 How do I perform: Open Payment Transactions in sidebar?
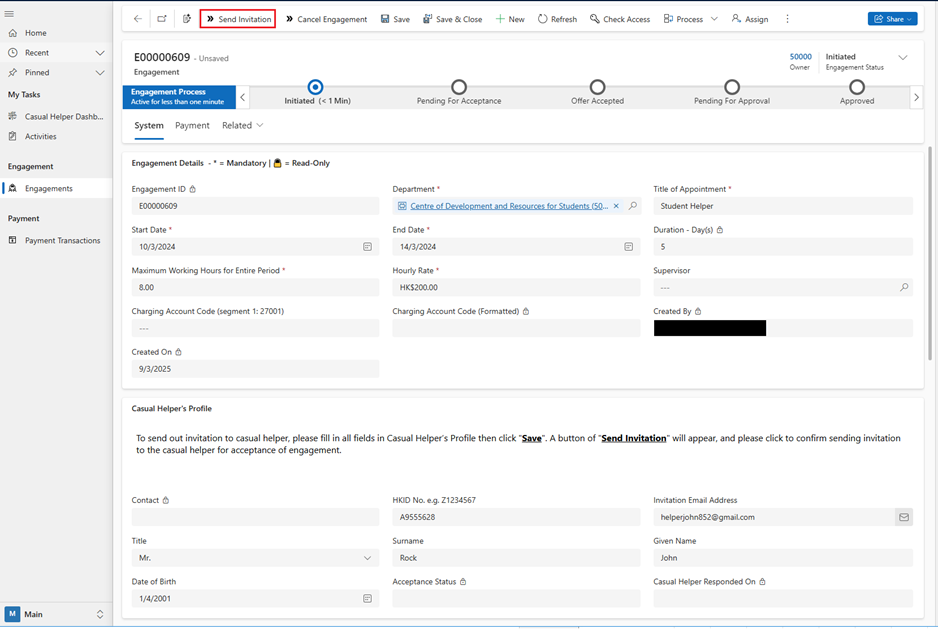tap(62, 241)
